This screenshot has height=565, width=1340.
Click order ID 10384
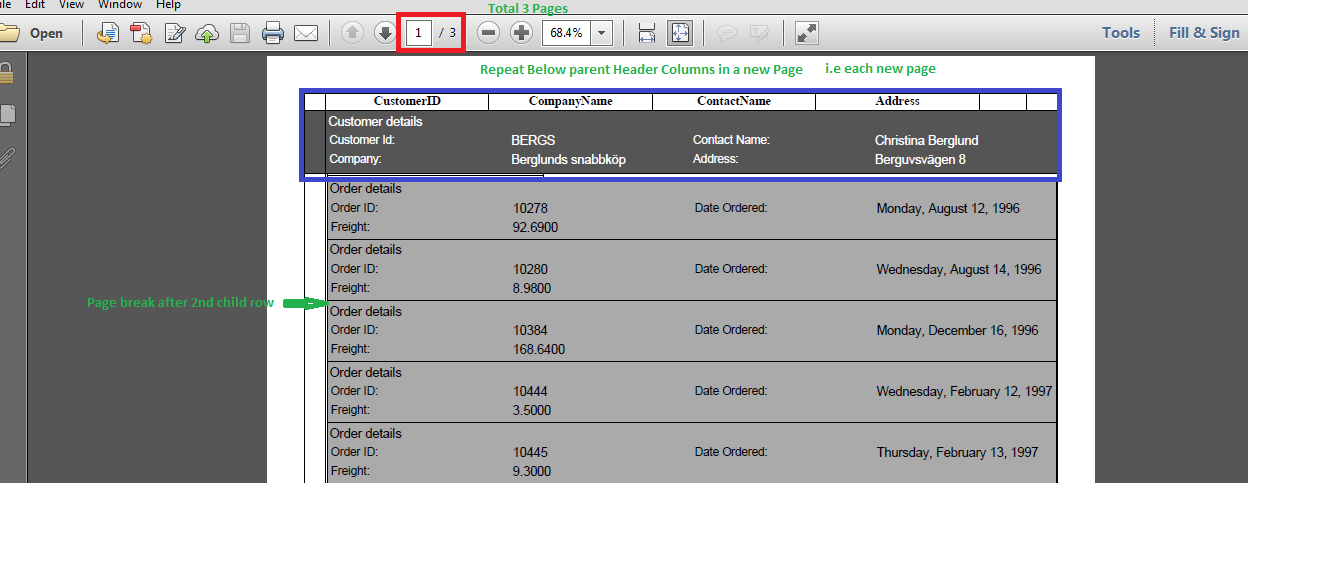point(530,331)
